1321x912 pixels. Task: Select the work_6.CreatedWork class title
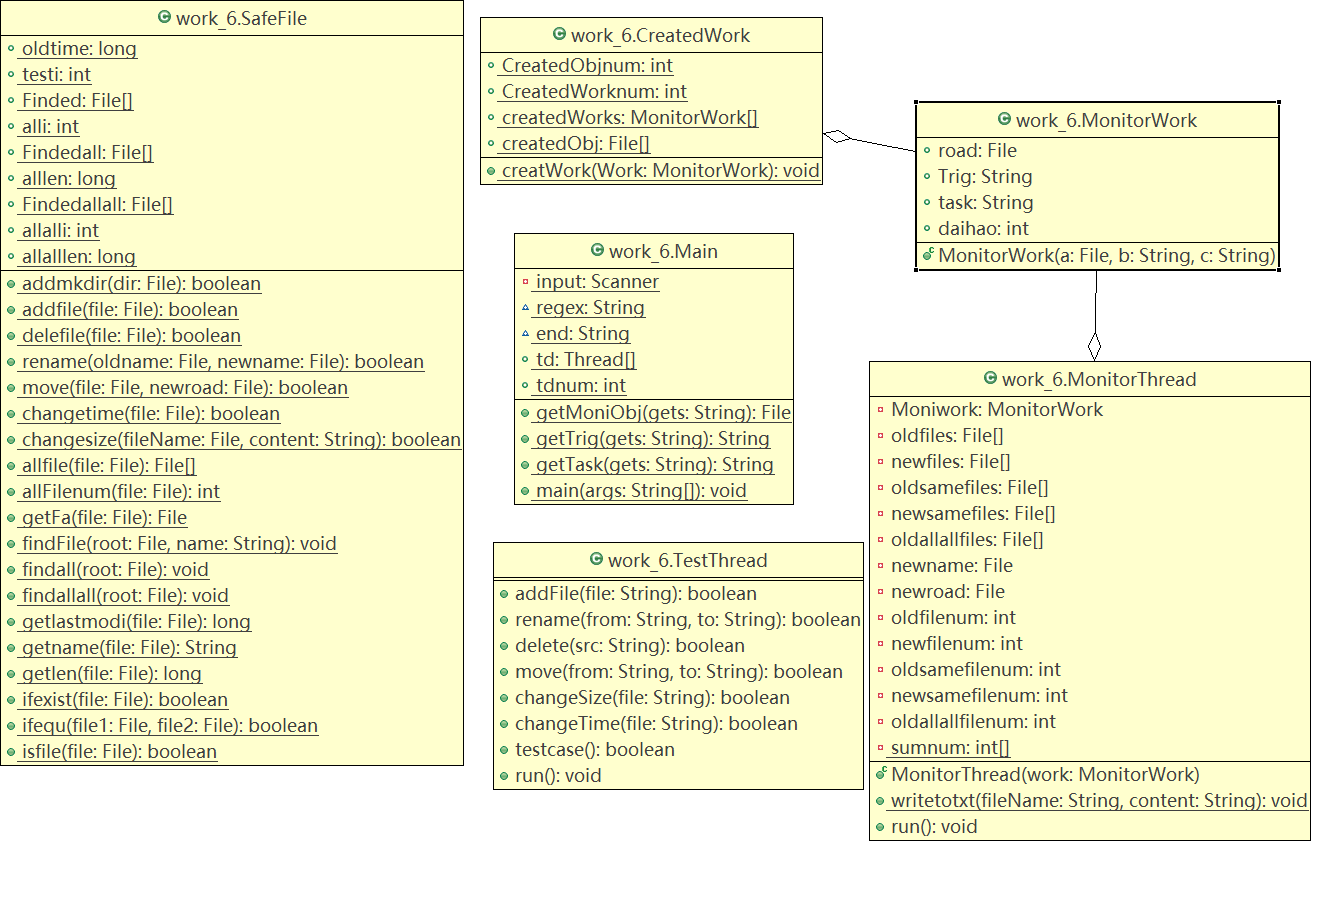coord(660,35)
